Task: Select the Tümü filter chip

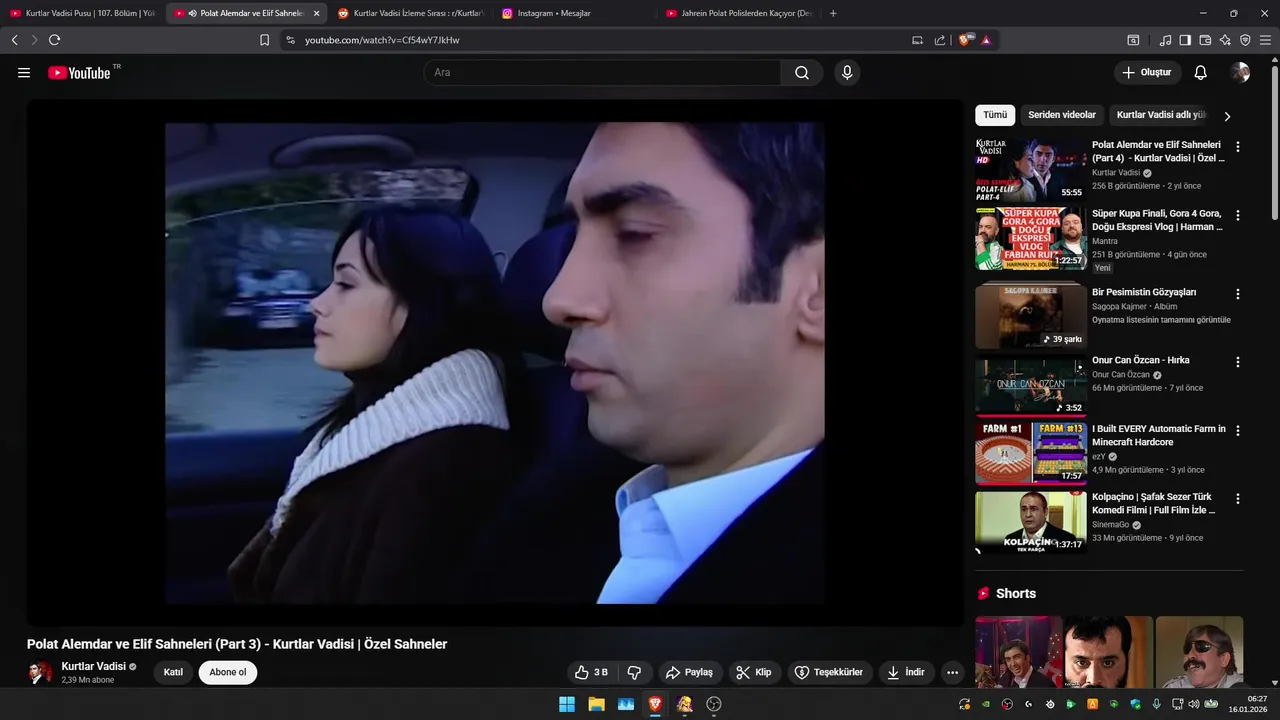Action: click(995, 115)
